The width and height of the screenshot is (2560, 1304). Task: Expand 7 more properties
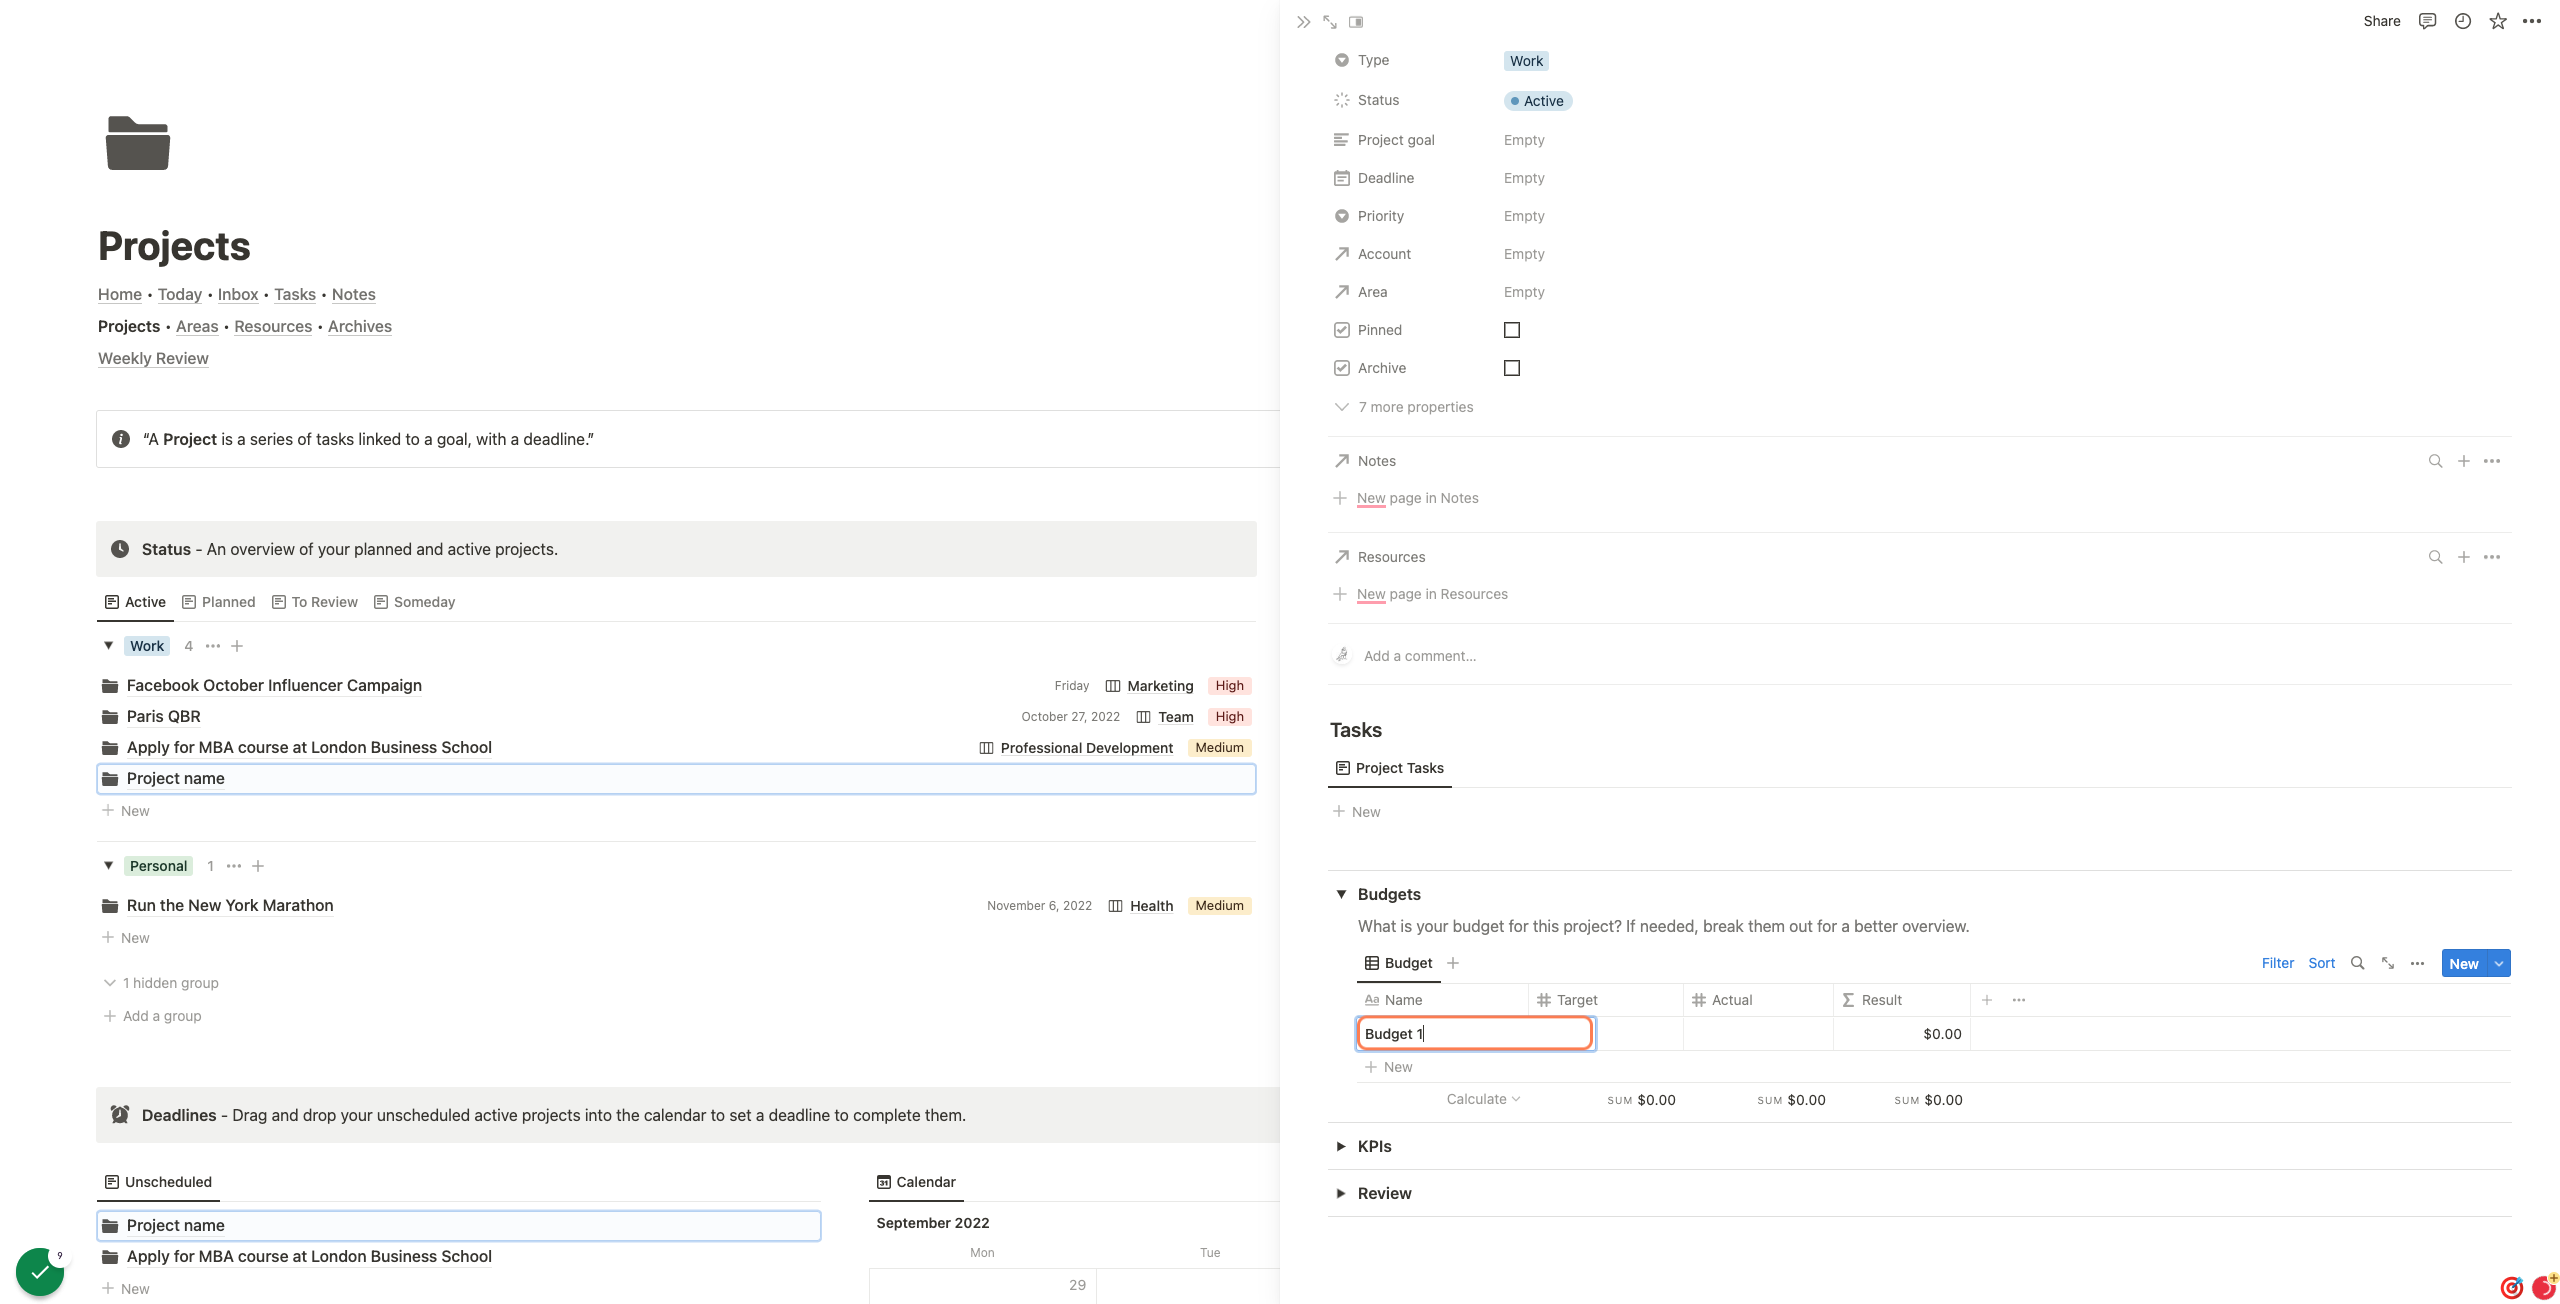1404,407
